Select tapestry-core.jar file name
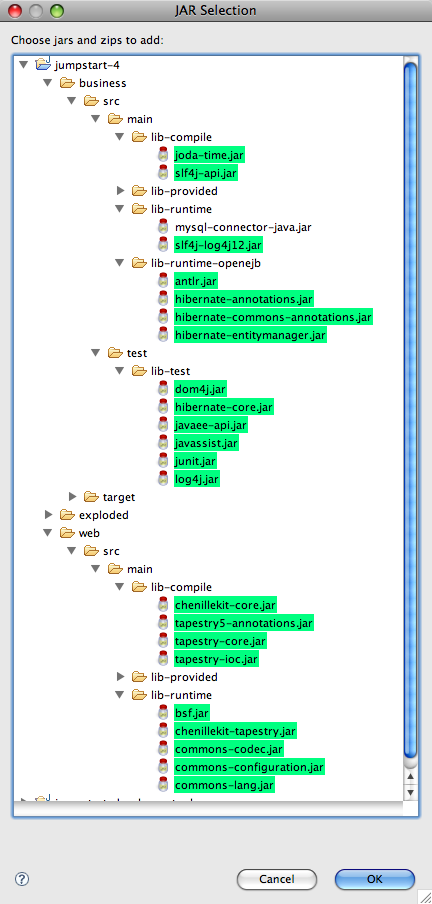The height and width of the screenshot is (904, 432). [220, 641]
